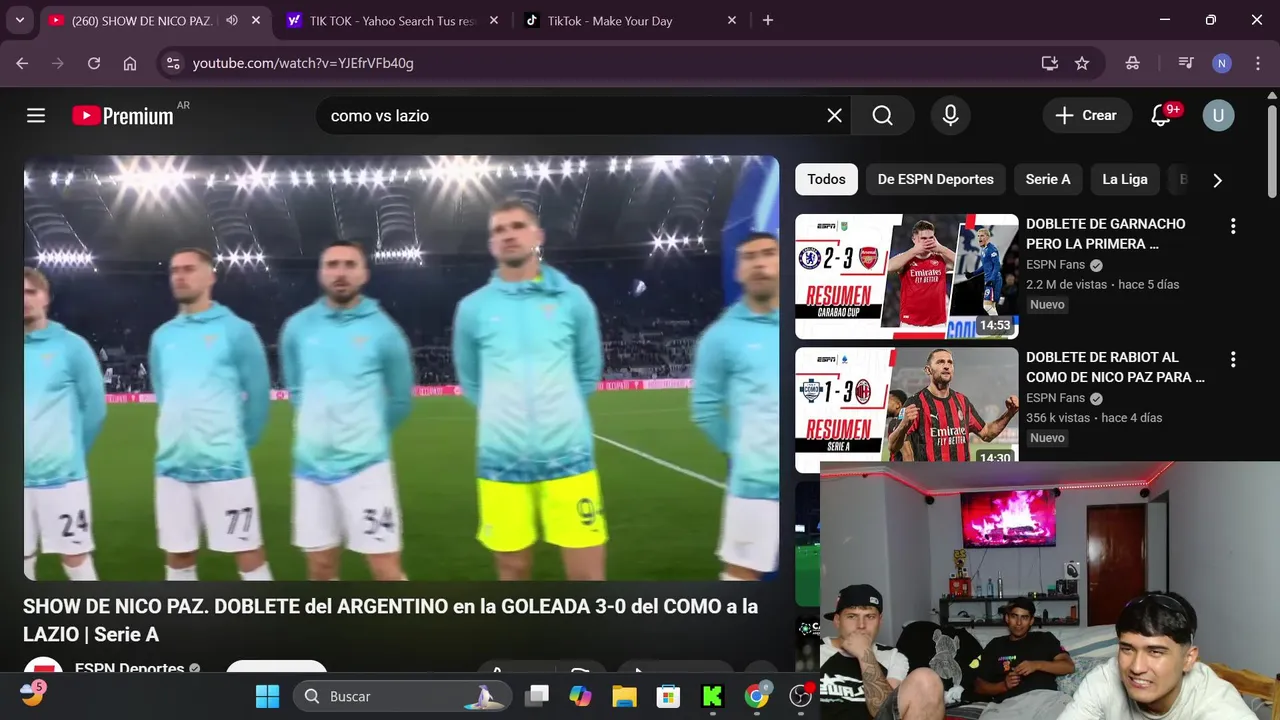Mute the YouTube tab via speaker icon

pos(232,20)
